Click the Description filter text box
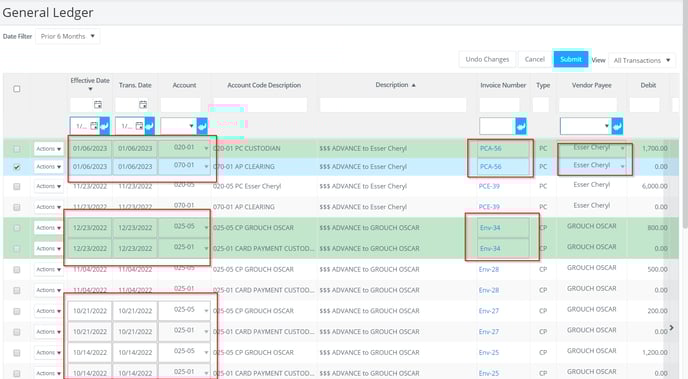This screenshot has height=379, width=688. point(393,105)
